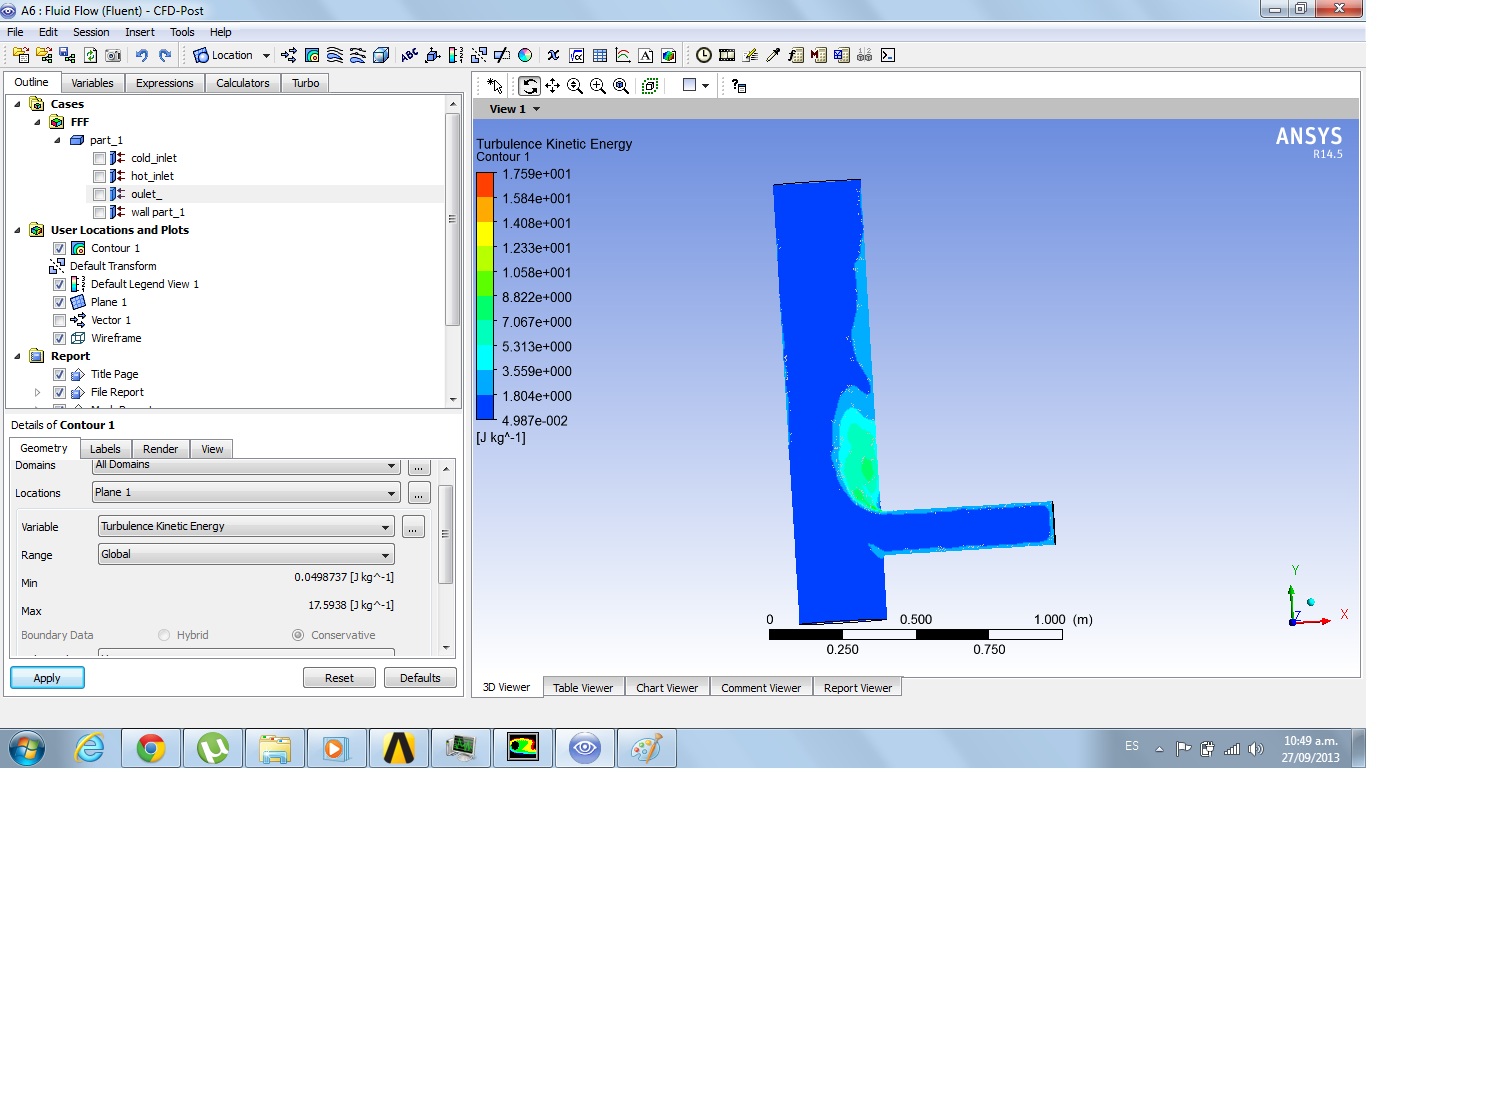Click the Windows Start button
Screen dimensions: 1496x1114
click(x=27, y=748)
